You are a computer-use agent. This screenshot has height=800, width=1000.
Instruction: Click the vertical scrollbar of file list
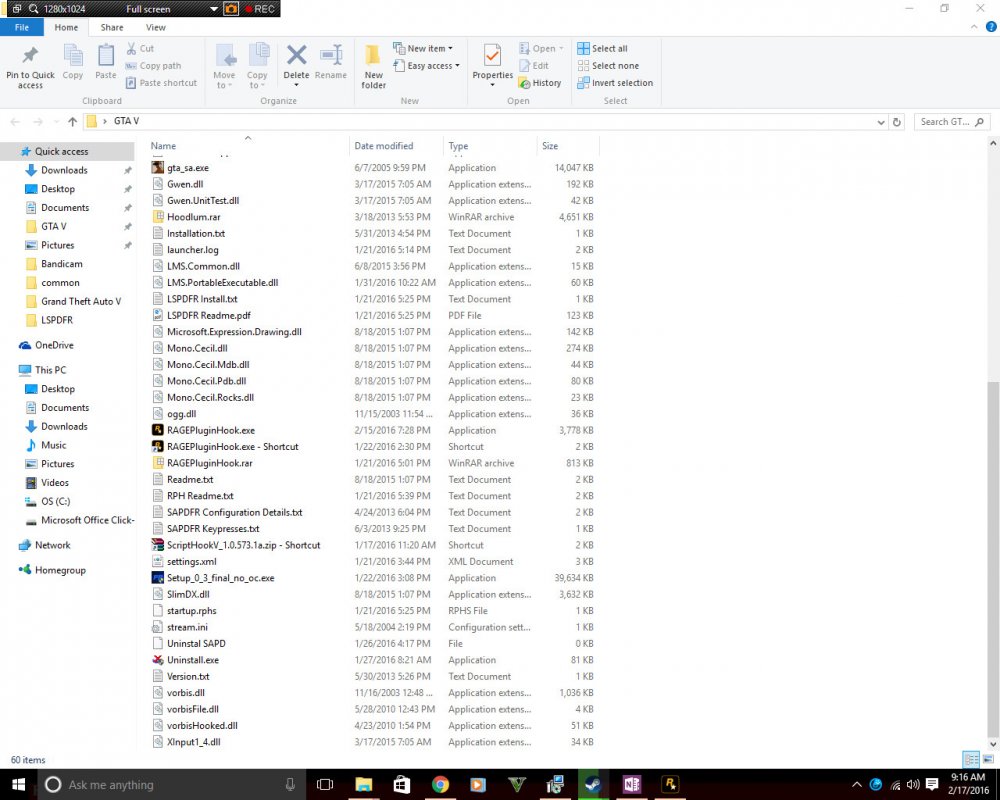[992, 558]
